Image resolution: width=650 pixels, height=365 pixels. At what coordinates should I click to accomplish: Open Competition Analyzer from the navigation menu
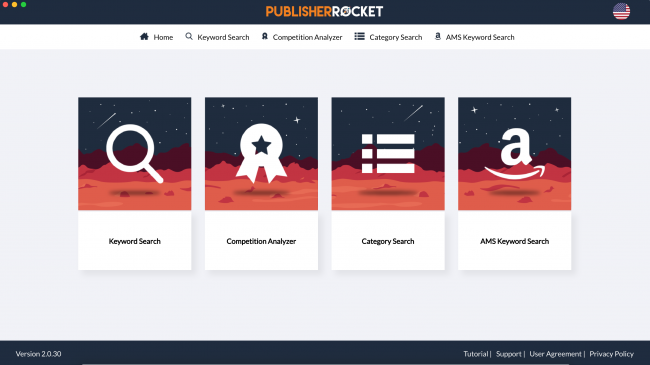pyautogui.click(x=308, y=37)
